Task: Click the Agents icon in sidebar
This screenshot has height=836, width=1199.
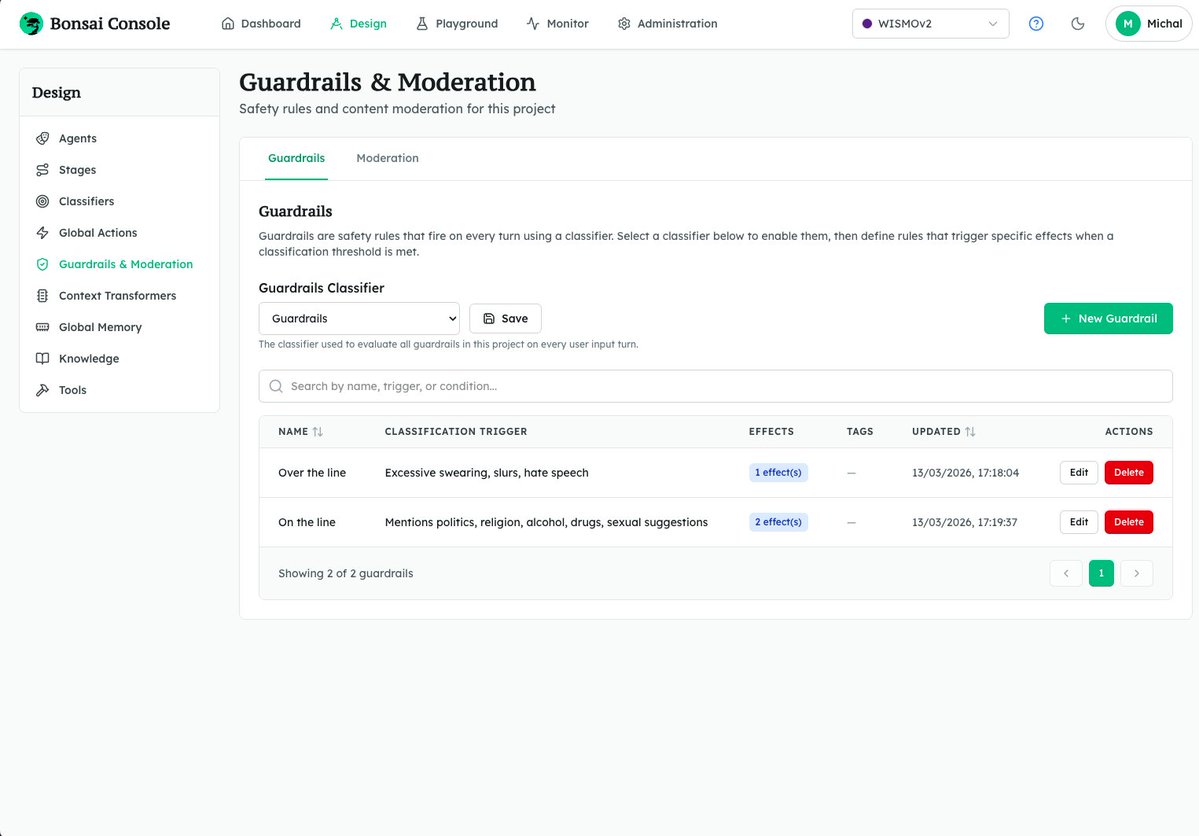Action: [x=43, y=138]
